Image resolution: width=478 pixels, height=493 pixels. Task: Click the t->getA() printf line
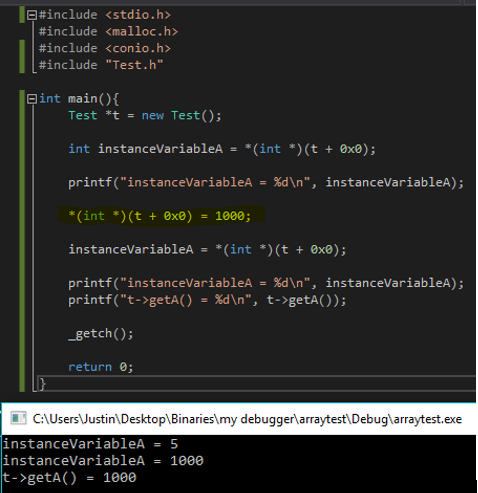[207, 300]
